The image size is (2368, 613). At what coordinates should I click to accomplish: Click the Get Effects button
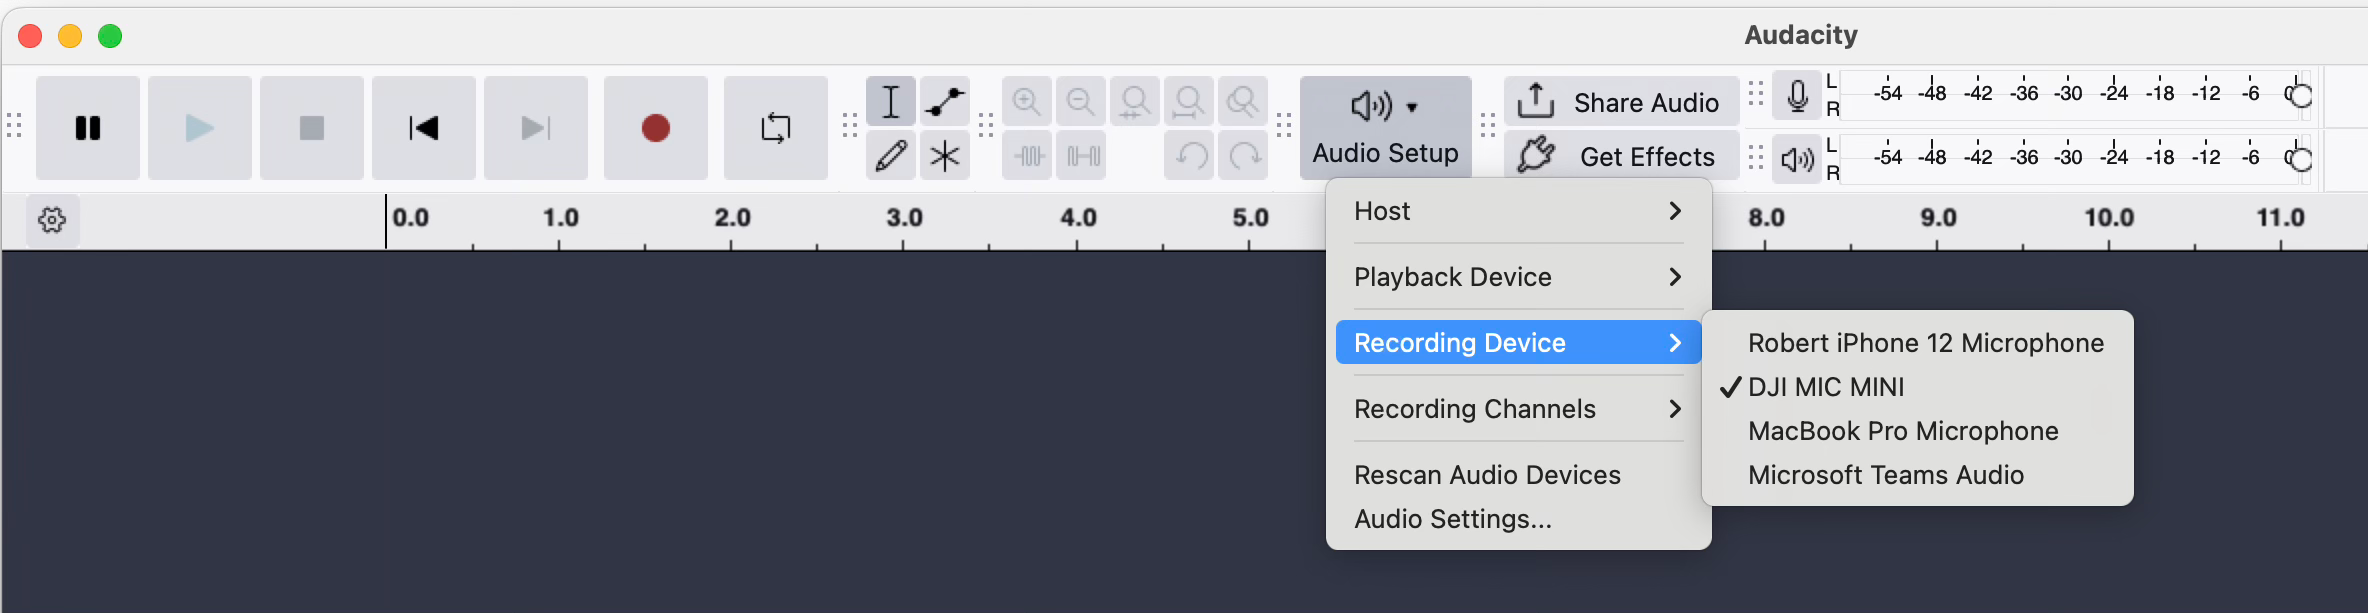click(1621, 155)
